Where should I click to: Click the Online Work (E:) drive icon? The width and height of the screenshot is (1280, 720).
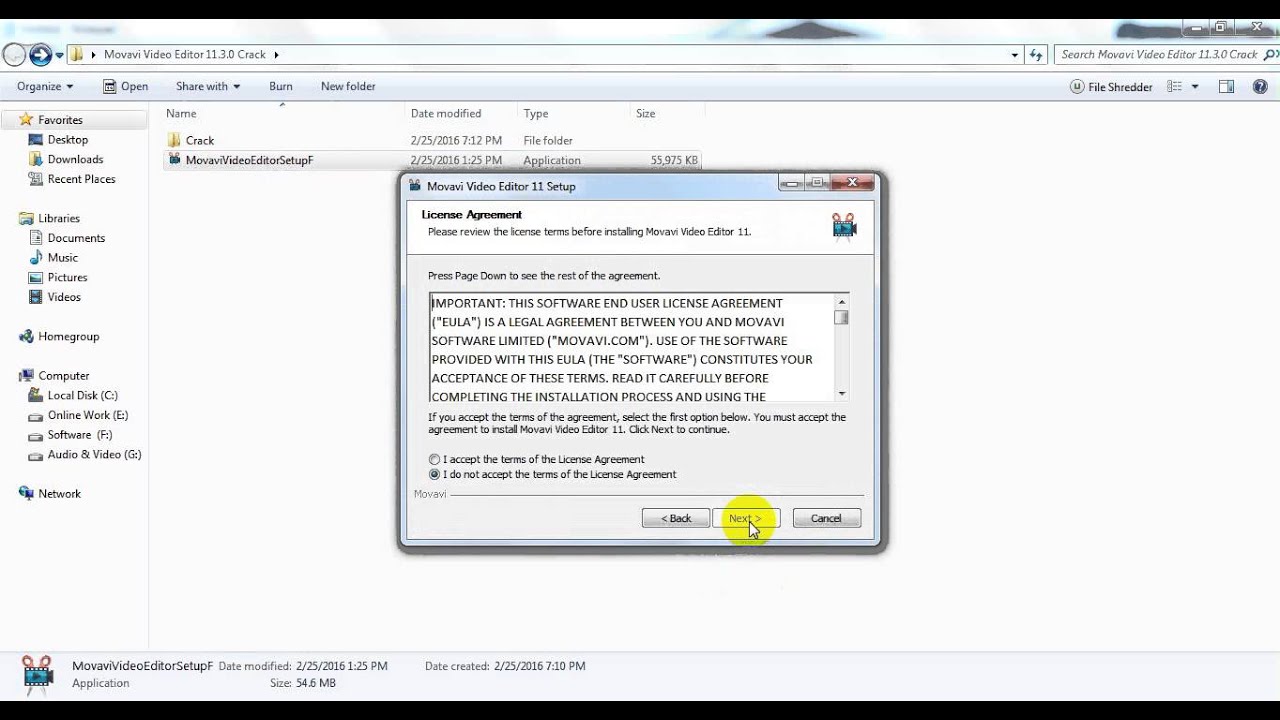(x=36, y=416)
